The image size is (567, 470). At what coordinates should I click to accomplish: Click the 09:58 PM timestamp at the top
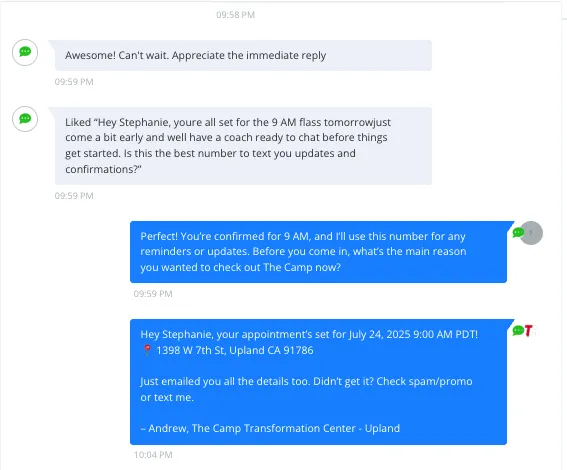235,15
